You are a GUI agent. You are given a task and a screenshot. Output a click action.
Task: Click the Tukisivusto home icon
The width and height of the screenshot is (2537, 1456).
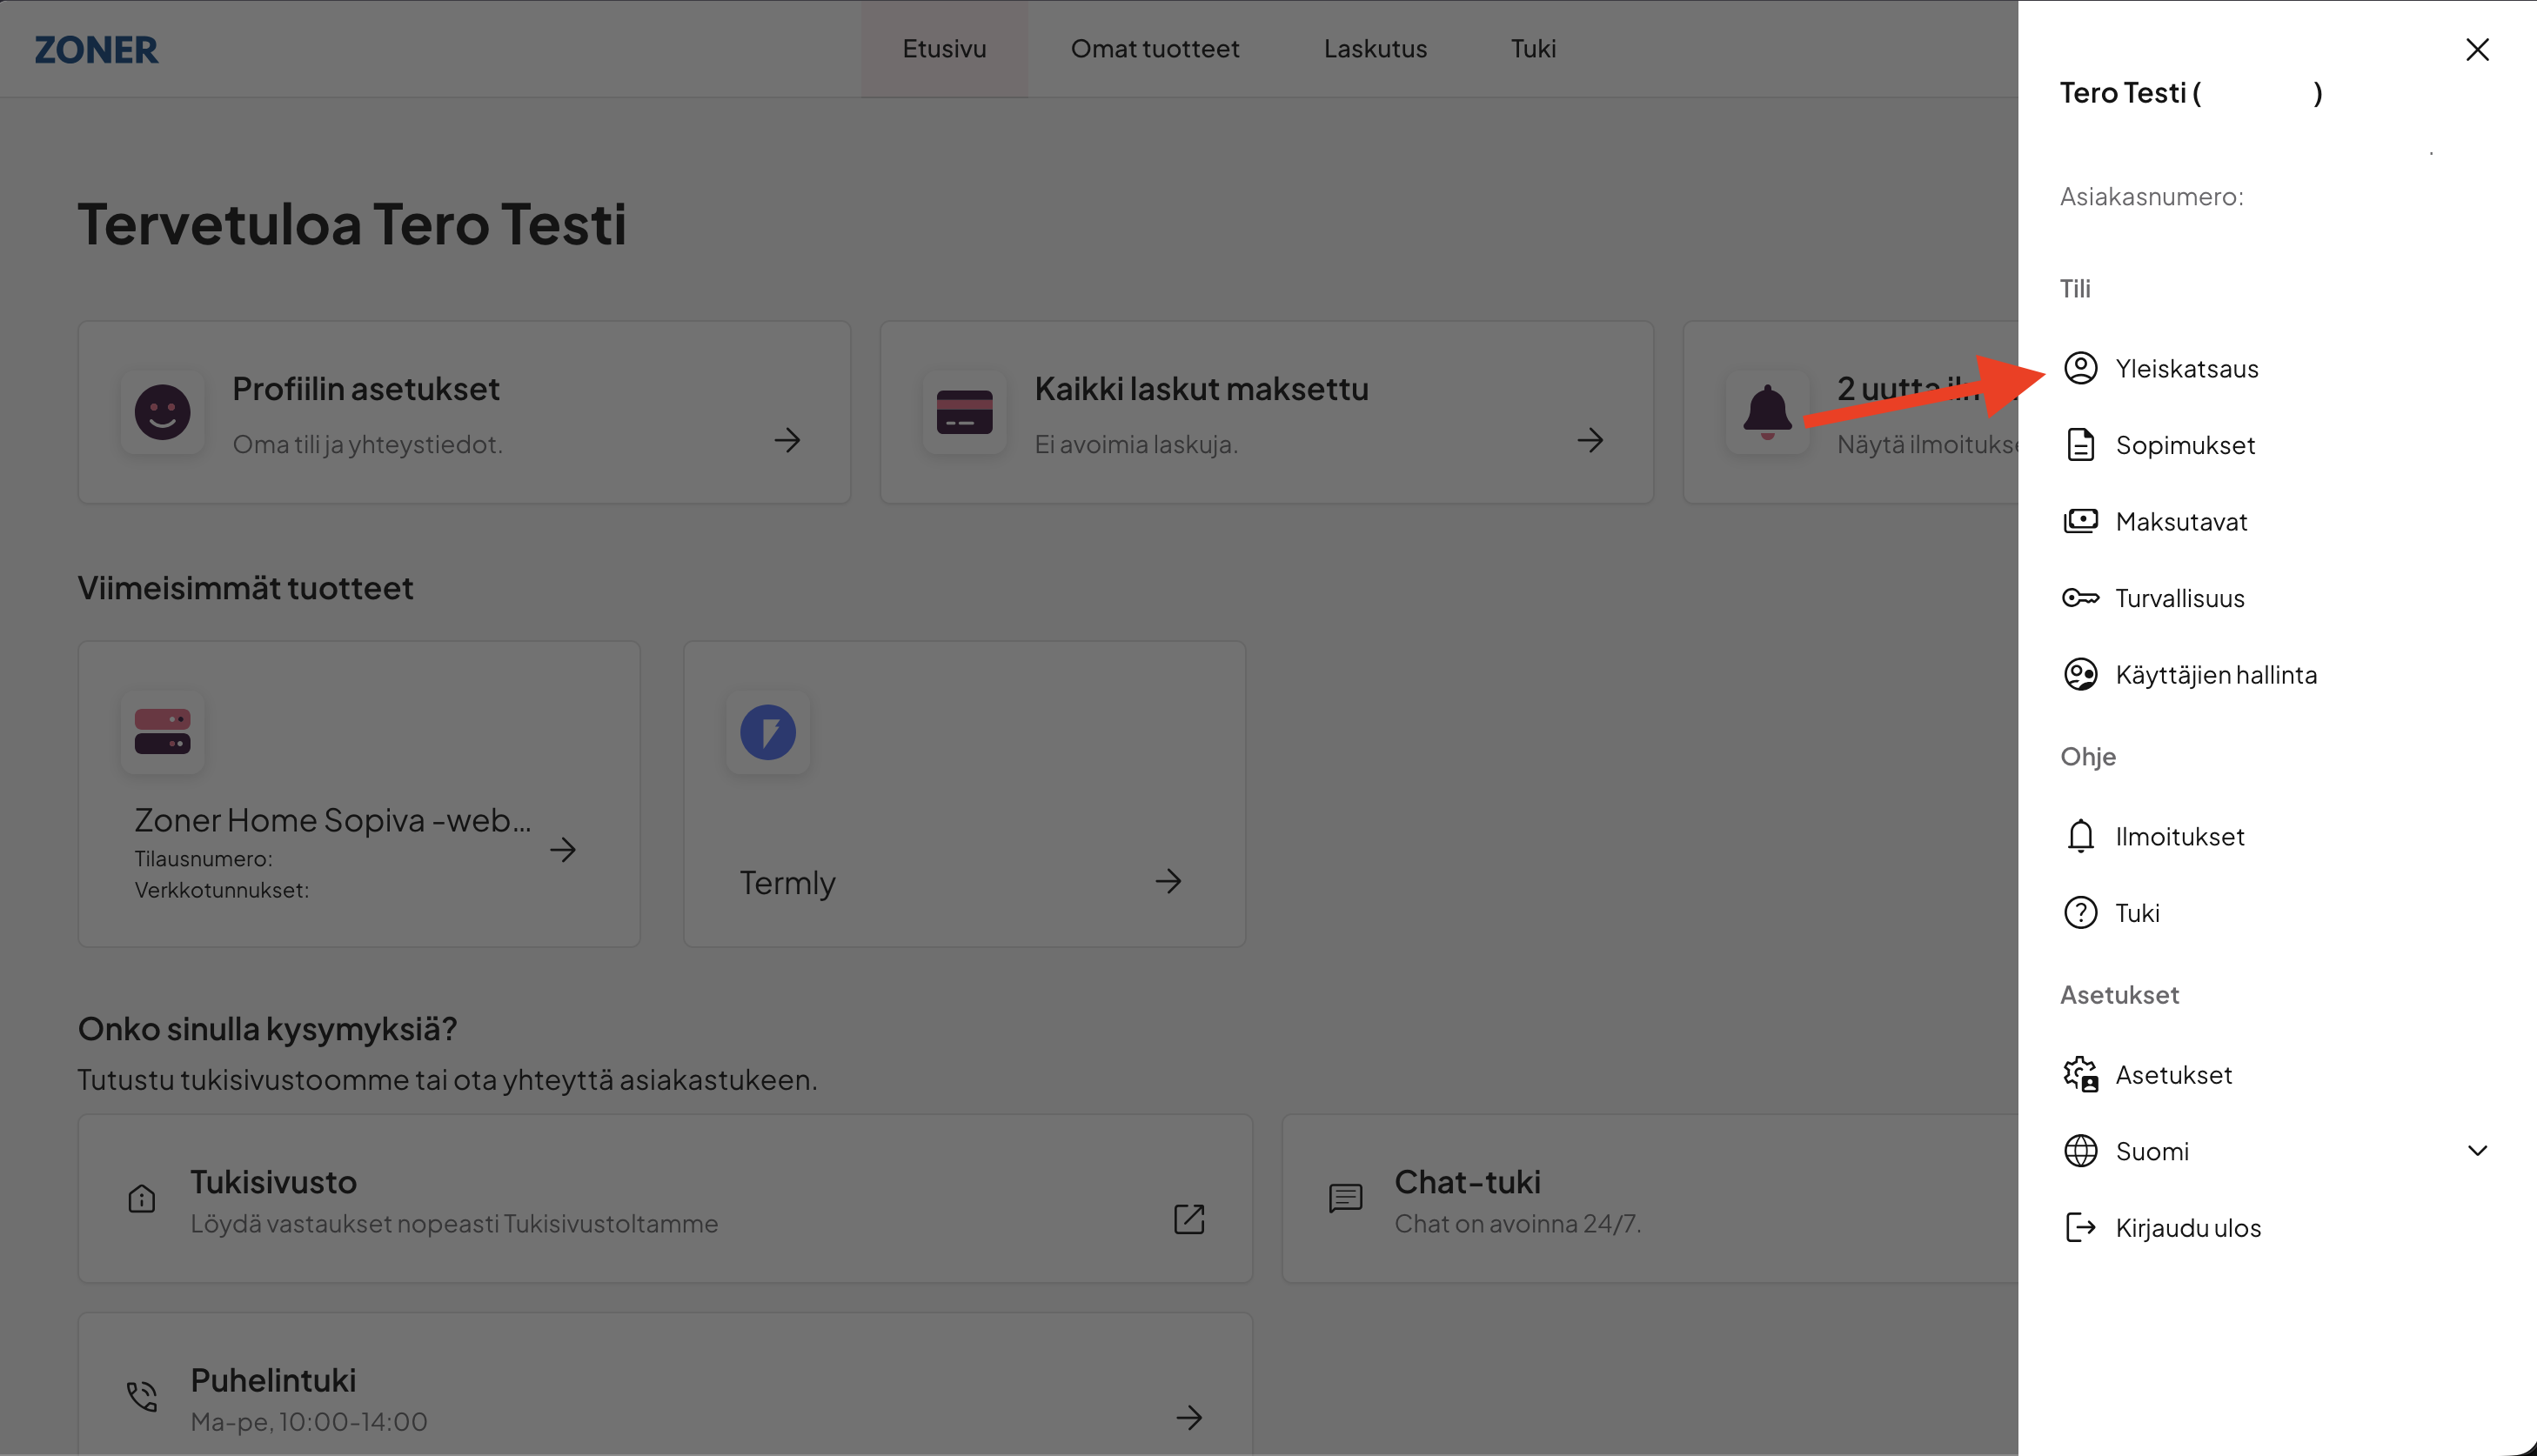point(142,1198)
